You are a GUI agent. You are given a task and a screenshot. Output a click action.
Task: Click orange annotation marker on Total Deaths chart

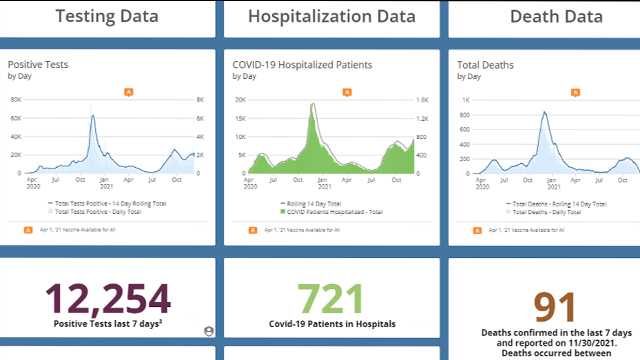pyautogui.click(x=575, y=93)
